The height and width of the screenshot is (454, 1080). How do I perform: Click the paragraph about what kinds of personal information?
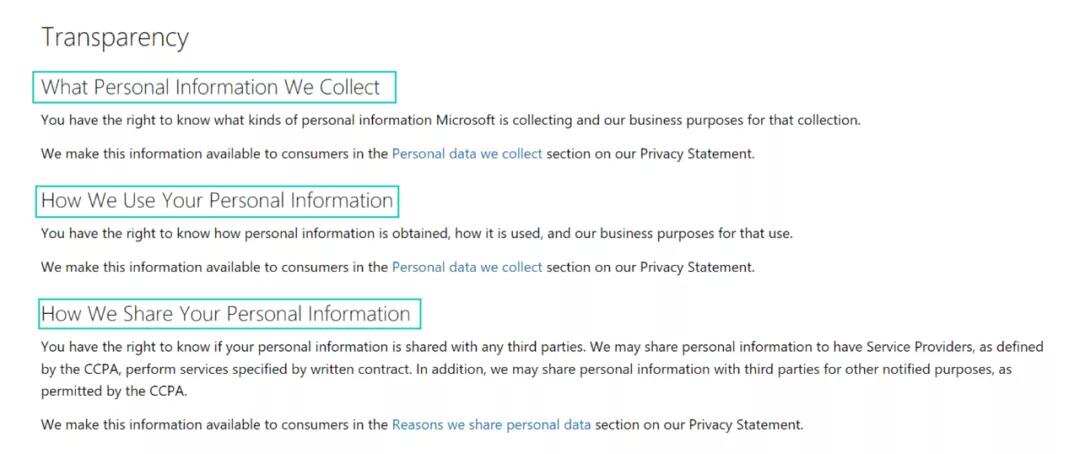coord(450,120)
